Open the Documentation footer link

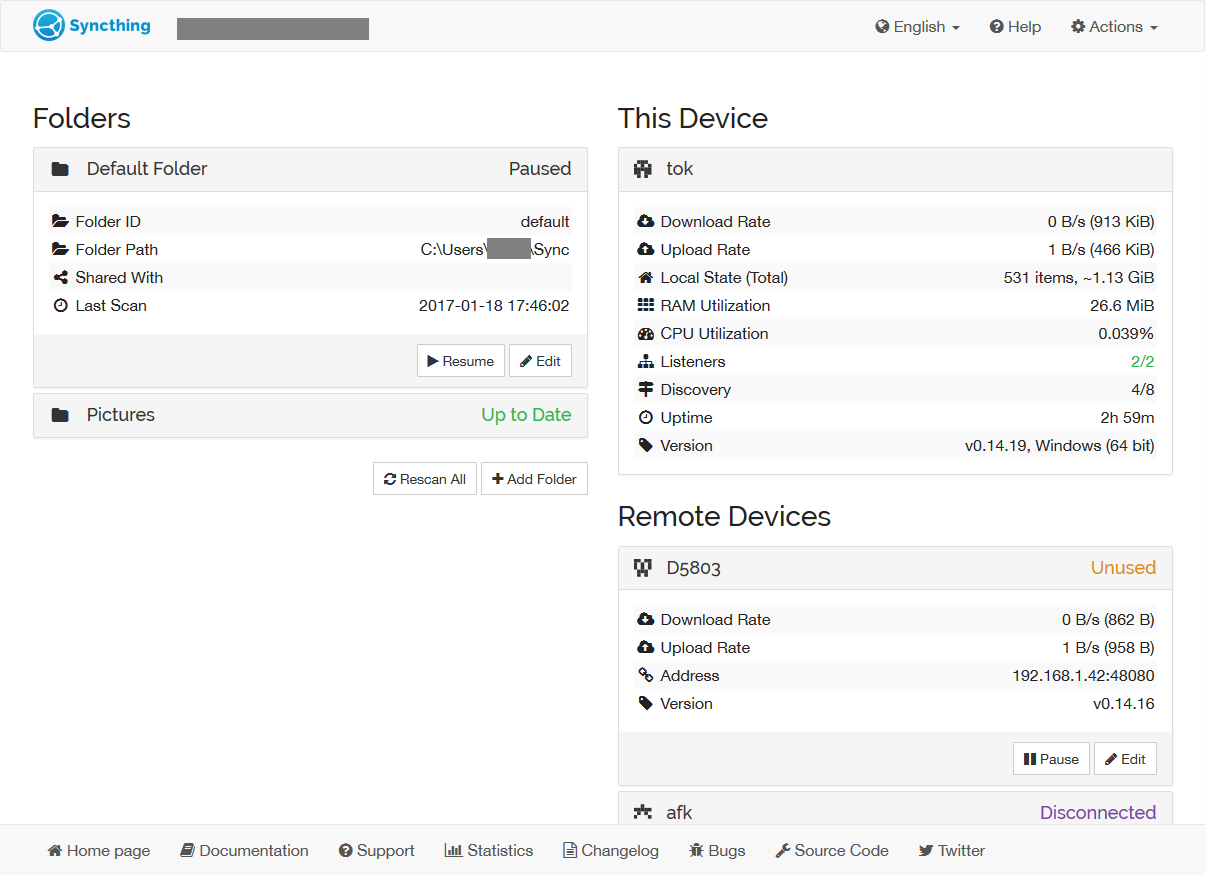tap(244, 851)
